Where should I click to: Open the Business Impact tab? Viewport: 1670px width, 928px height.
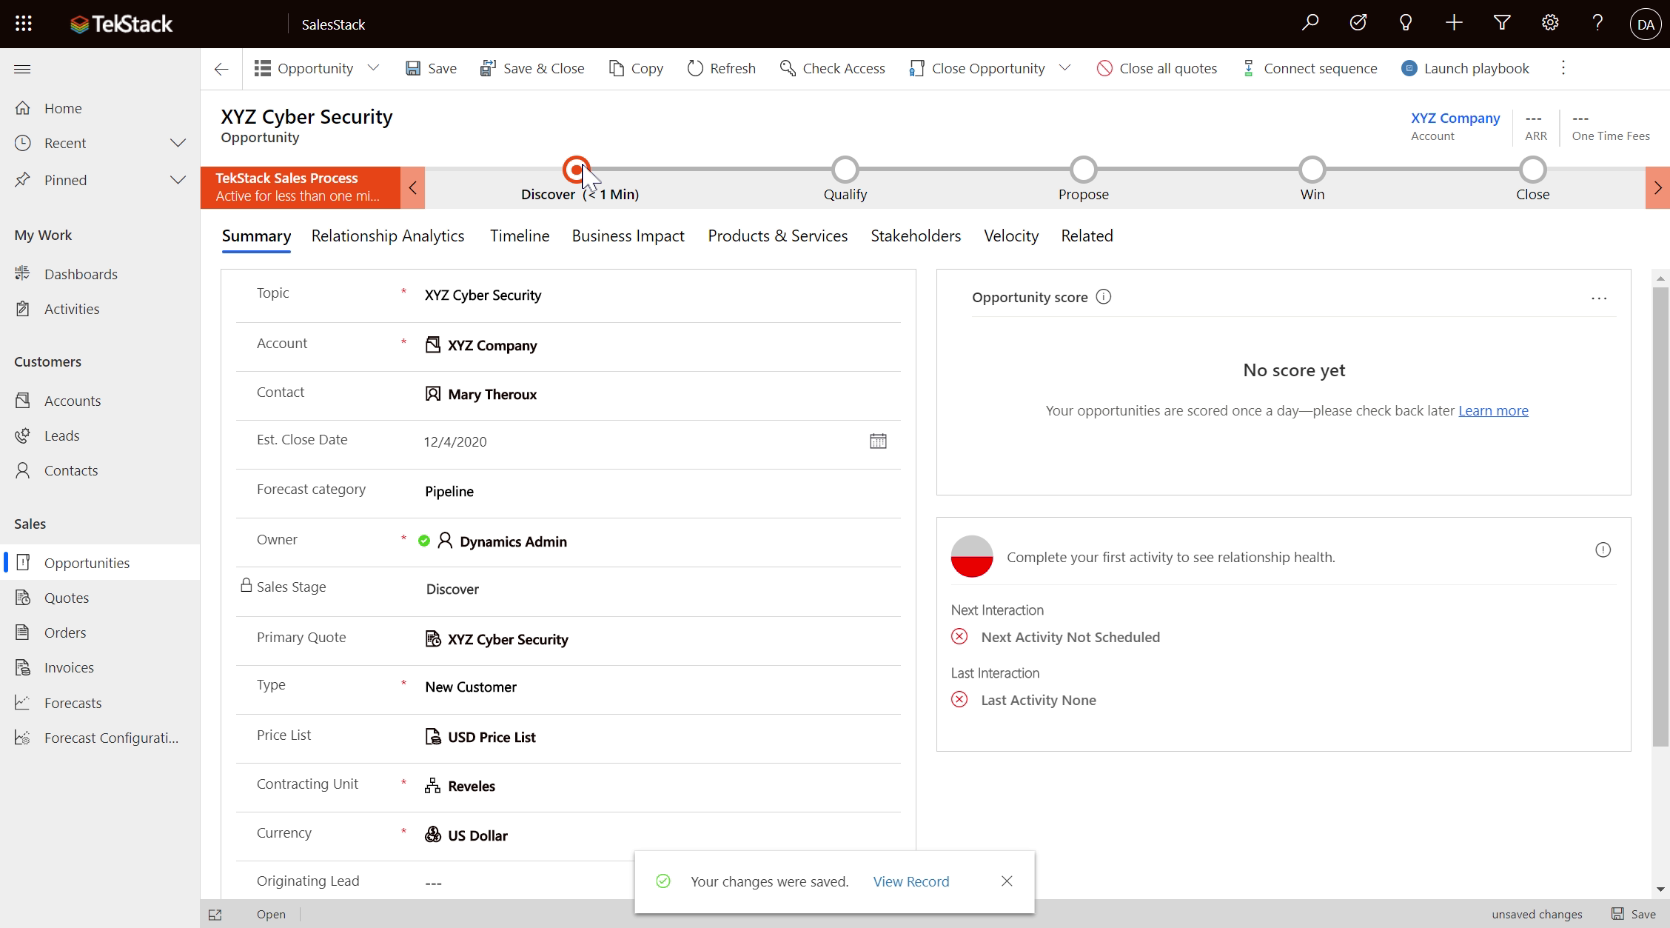(x=628, y=236)
